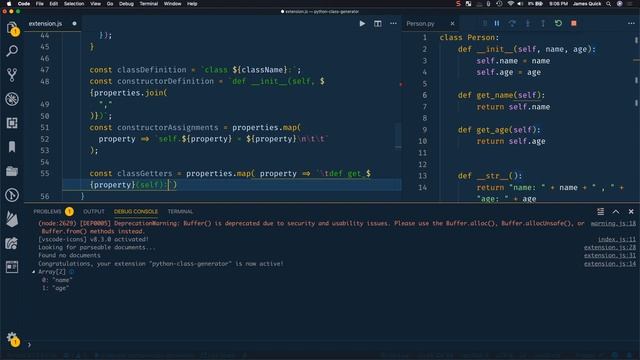Open the image-with-signal icon in activity bar
This screenshot has height=360, width=640.
[12, 243]
